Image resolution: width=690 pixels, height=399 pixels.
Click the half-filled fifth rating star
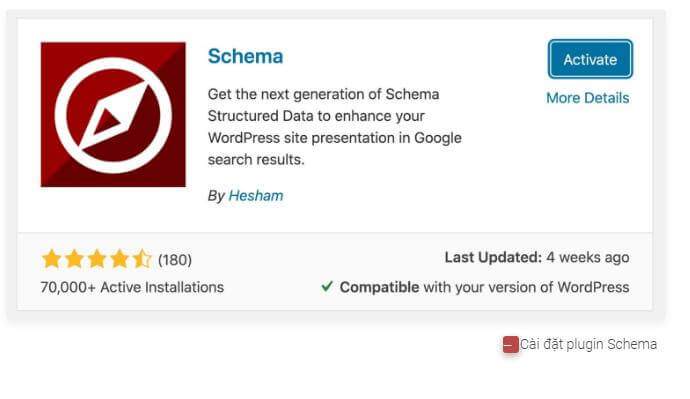(x=142, y=259)
